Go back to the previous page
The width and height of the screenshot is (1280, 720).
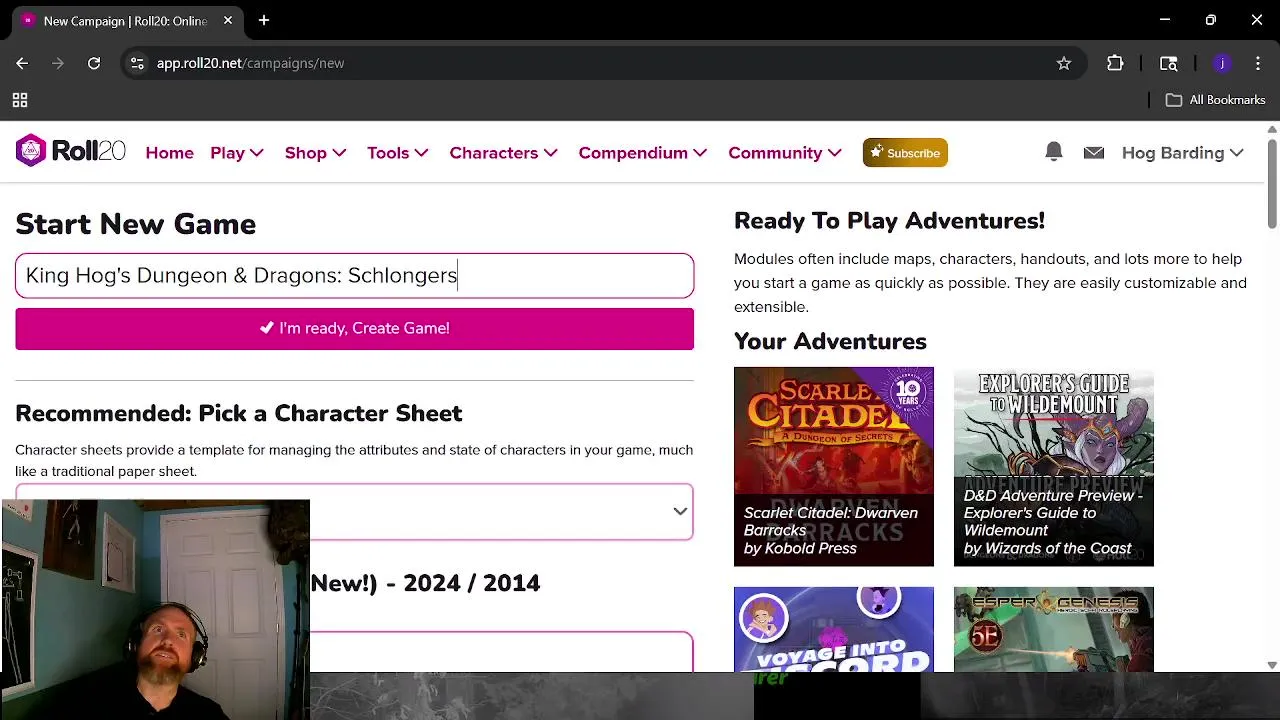click(22, 63)
